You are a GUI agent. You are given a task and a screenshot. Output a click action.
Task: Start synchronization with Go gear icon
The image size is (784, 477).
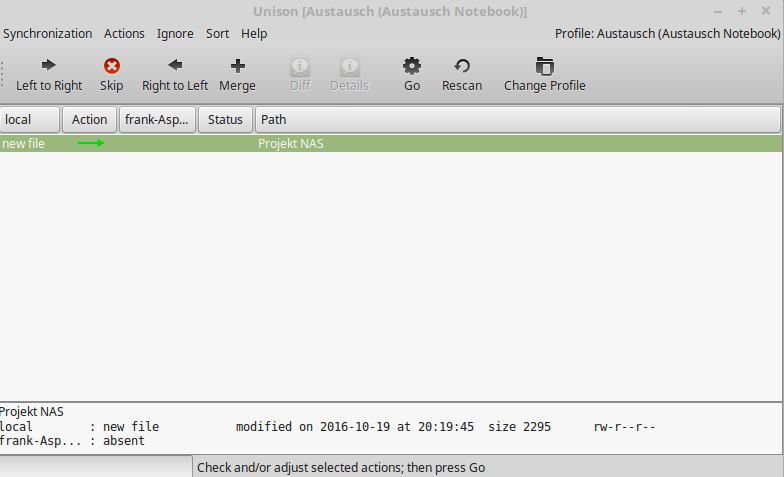(412, 66)
